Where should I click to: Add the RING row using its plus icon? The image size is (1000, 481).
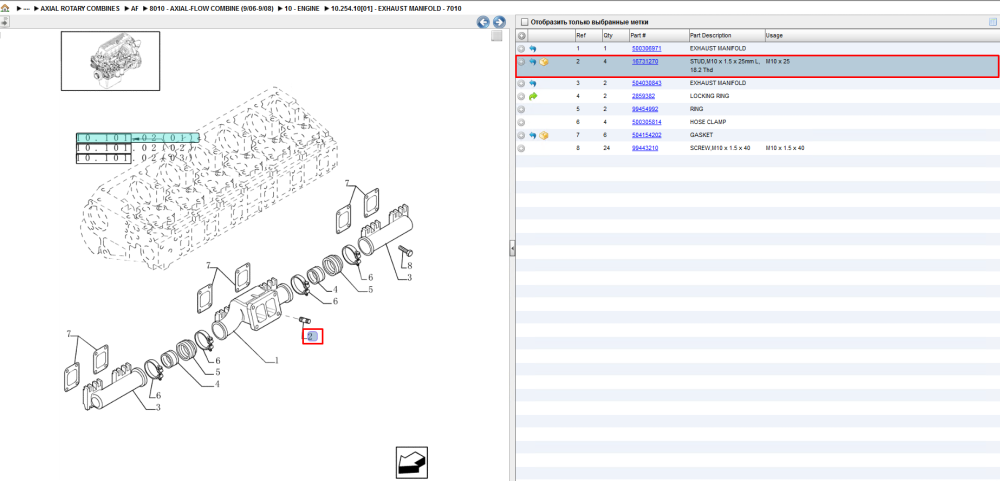521,109
